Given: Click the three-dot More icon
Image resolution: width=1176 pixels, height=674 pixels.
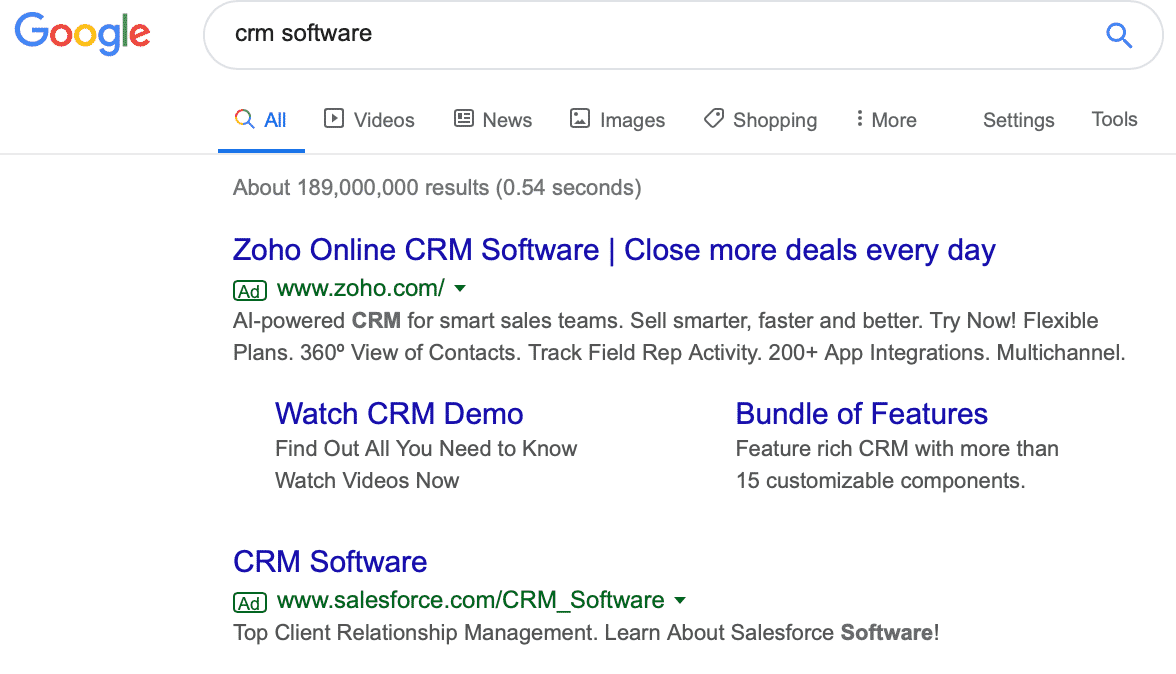Looking at the screenshot, I should tap(860, 118).
